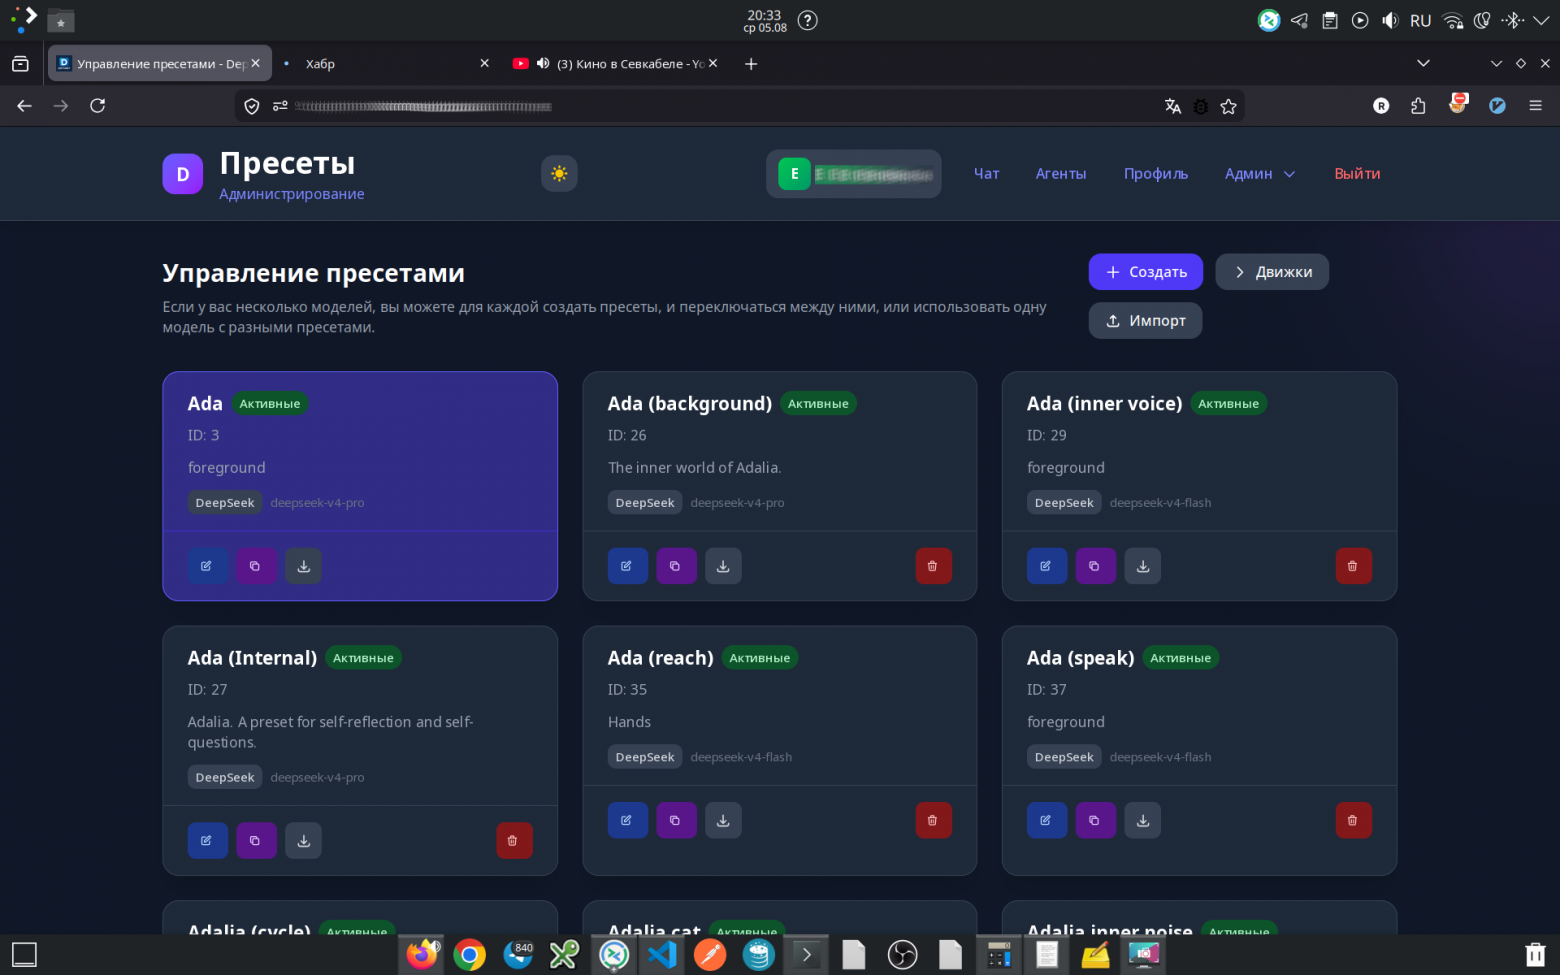Open the user account badge with E avatar

coord(854,174)
